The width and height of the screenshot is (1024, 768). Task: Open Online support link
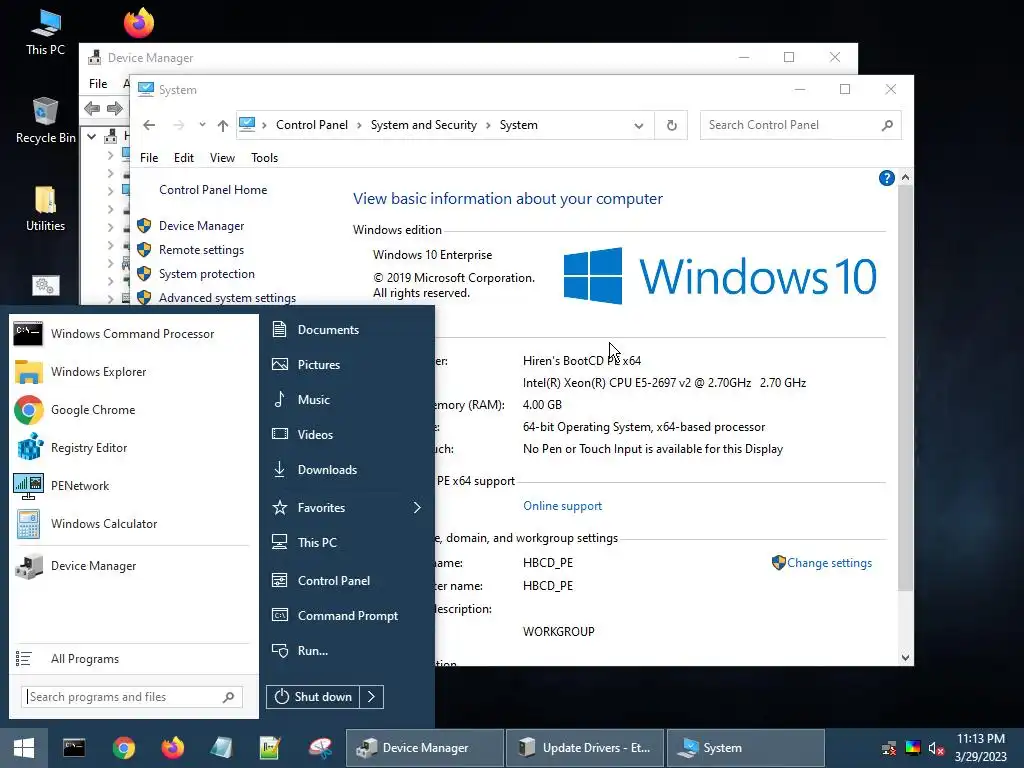click(x=562, y=506)
